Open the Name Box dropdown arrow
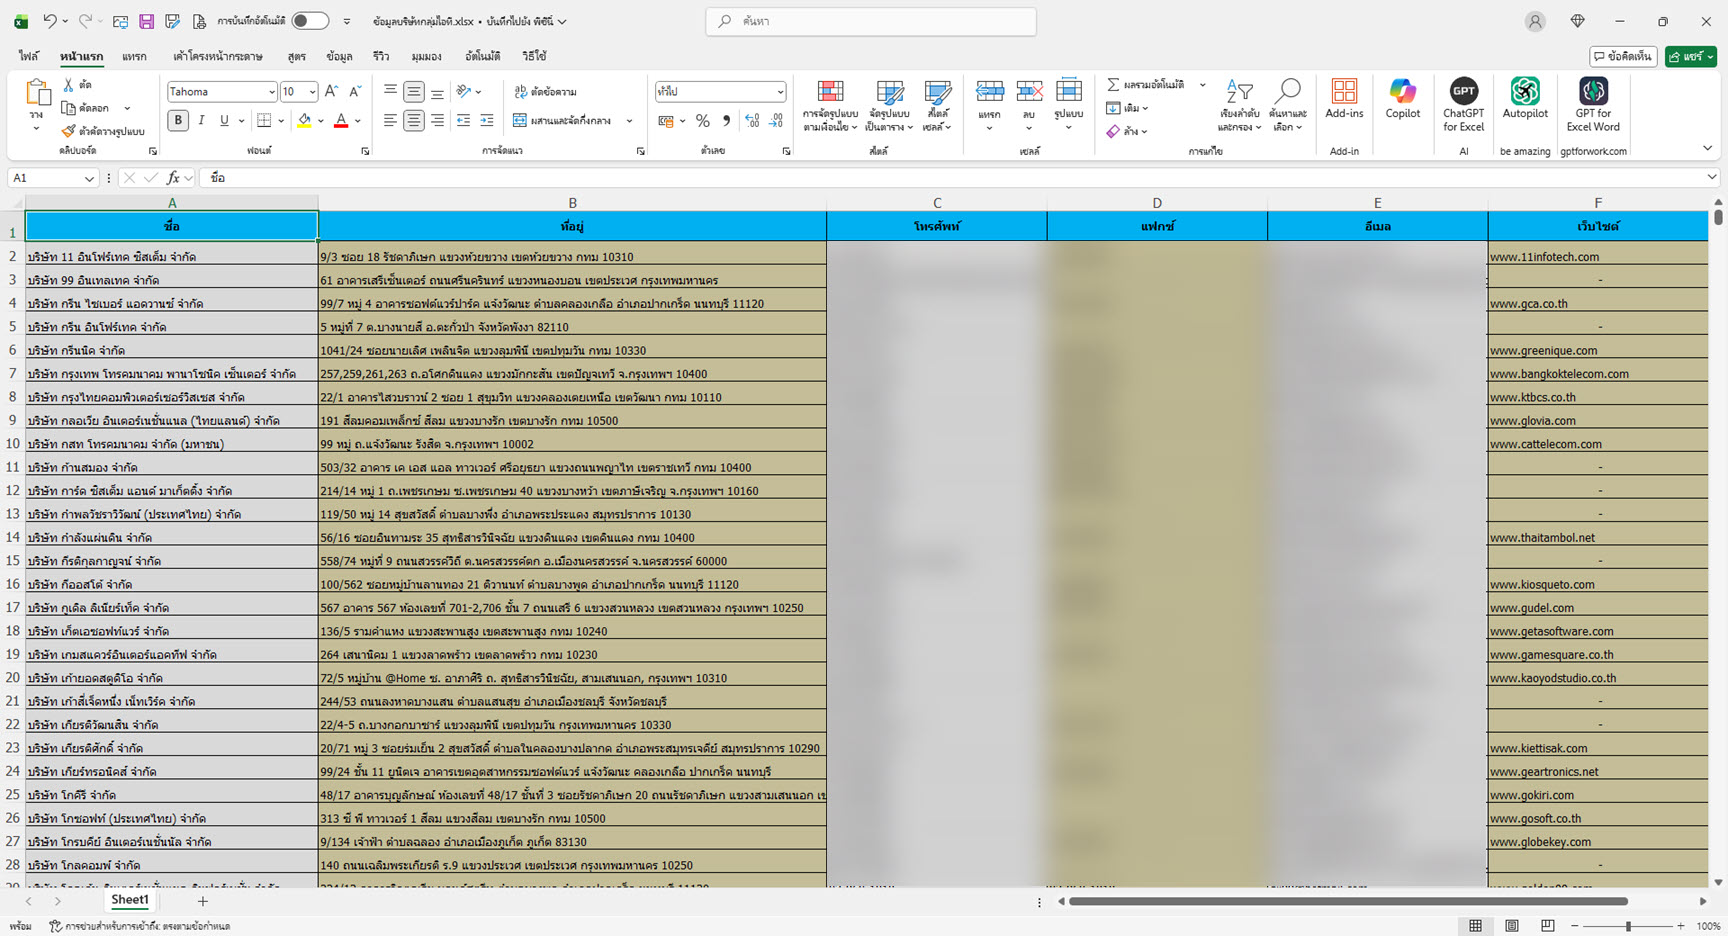1728x936 pixels. pyautogui.click(x=89, y=178)
